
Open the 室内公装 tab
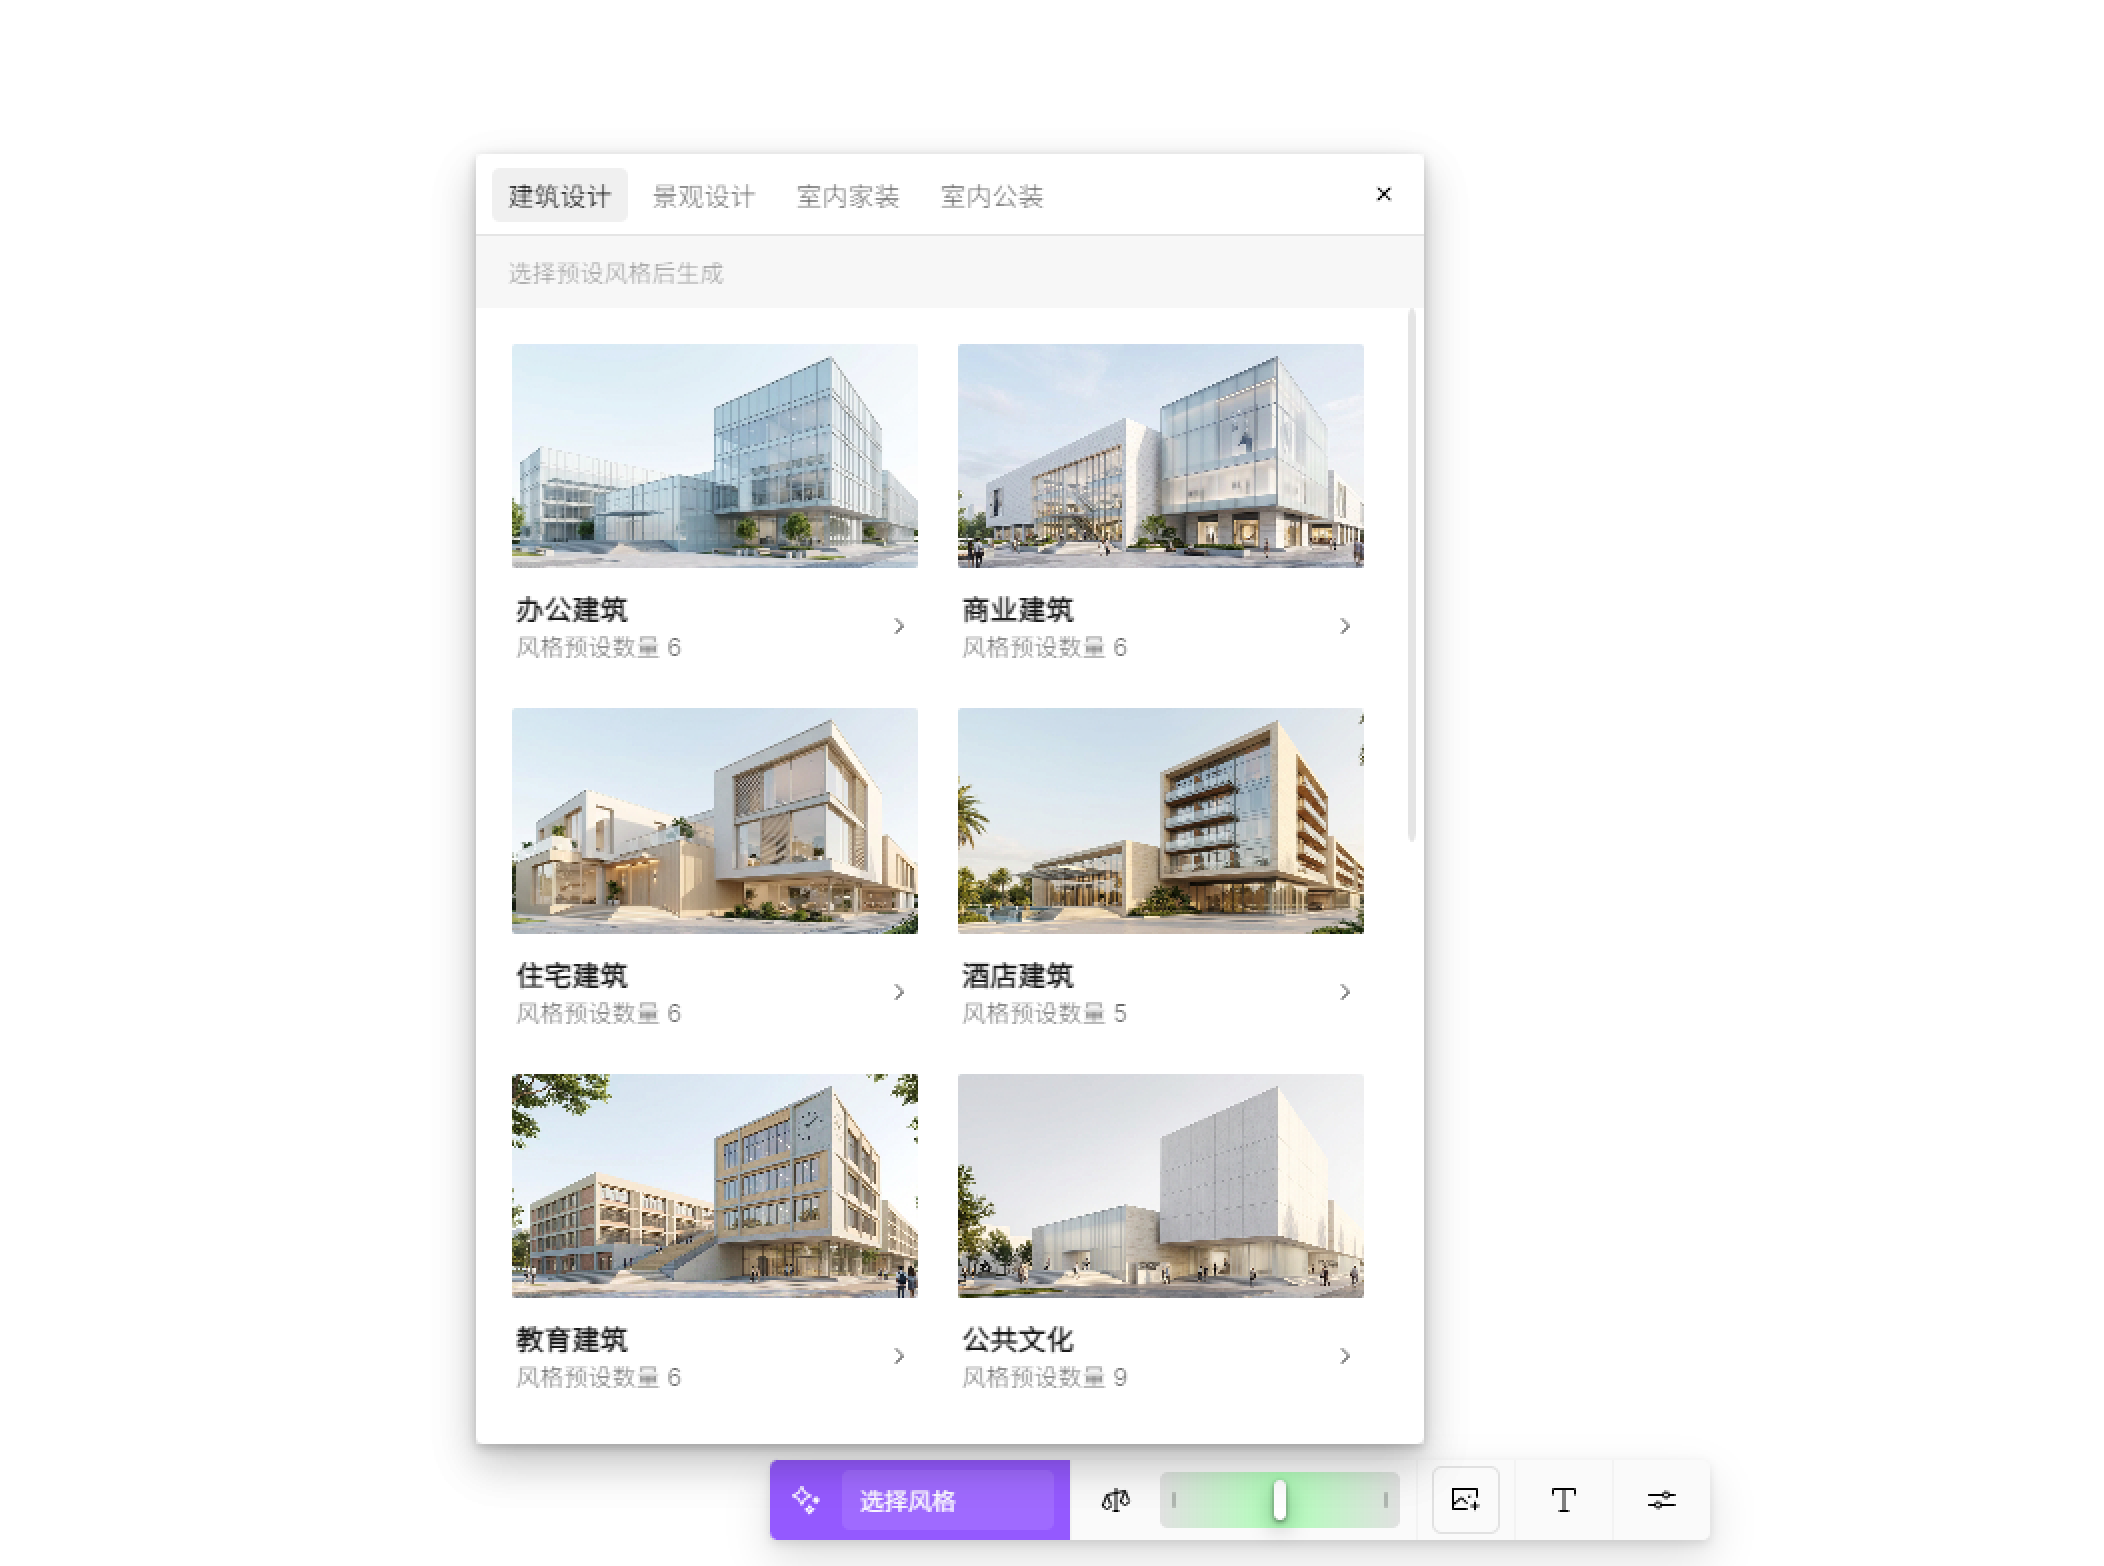coord(991,196)
